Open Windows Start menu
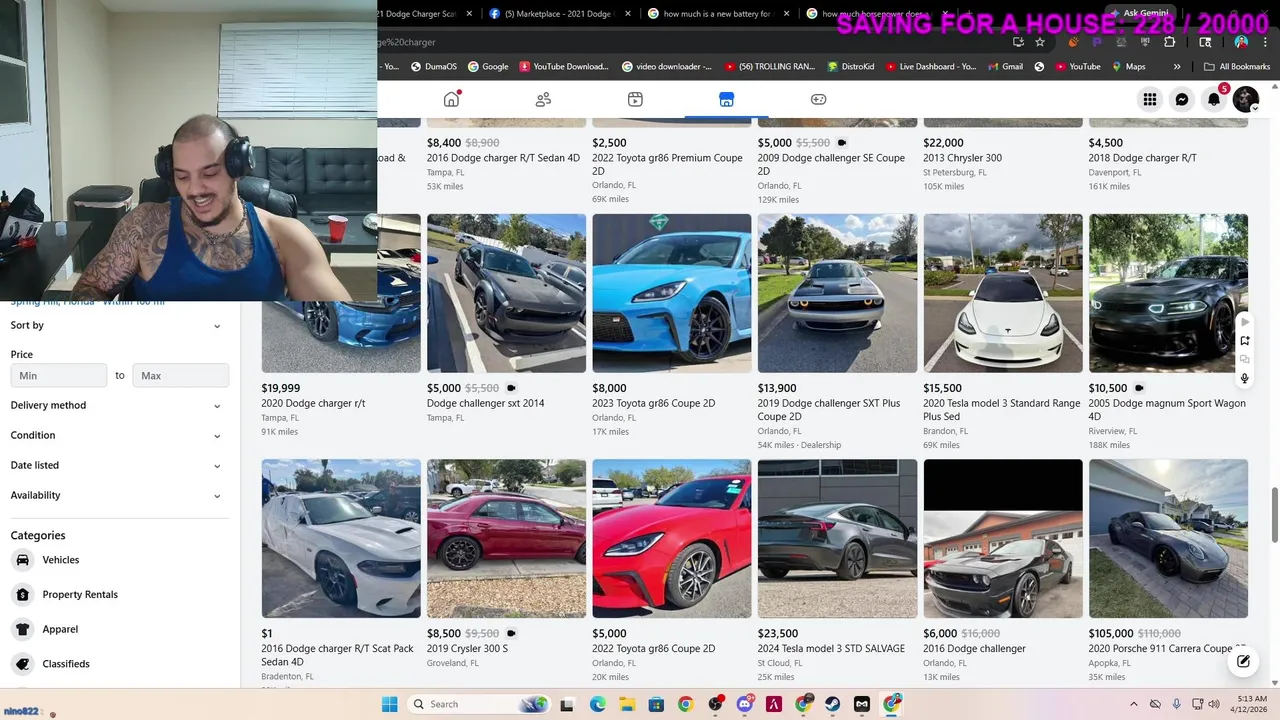Viewport: 1280px width, 720px height. click(389, 704)
